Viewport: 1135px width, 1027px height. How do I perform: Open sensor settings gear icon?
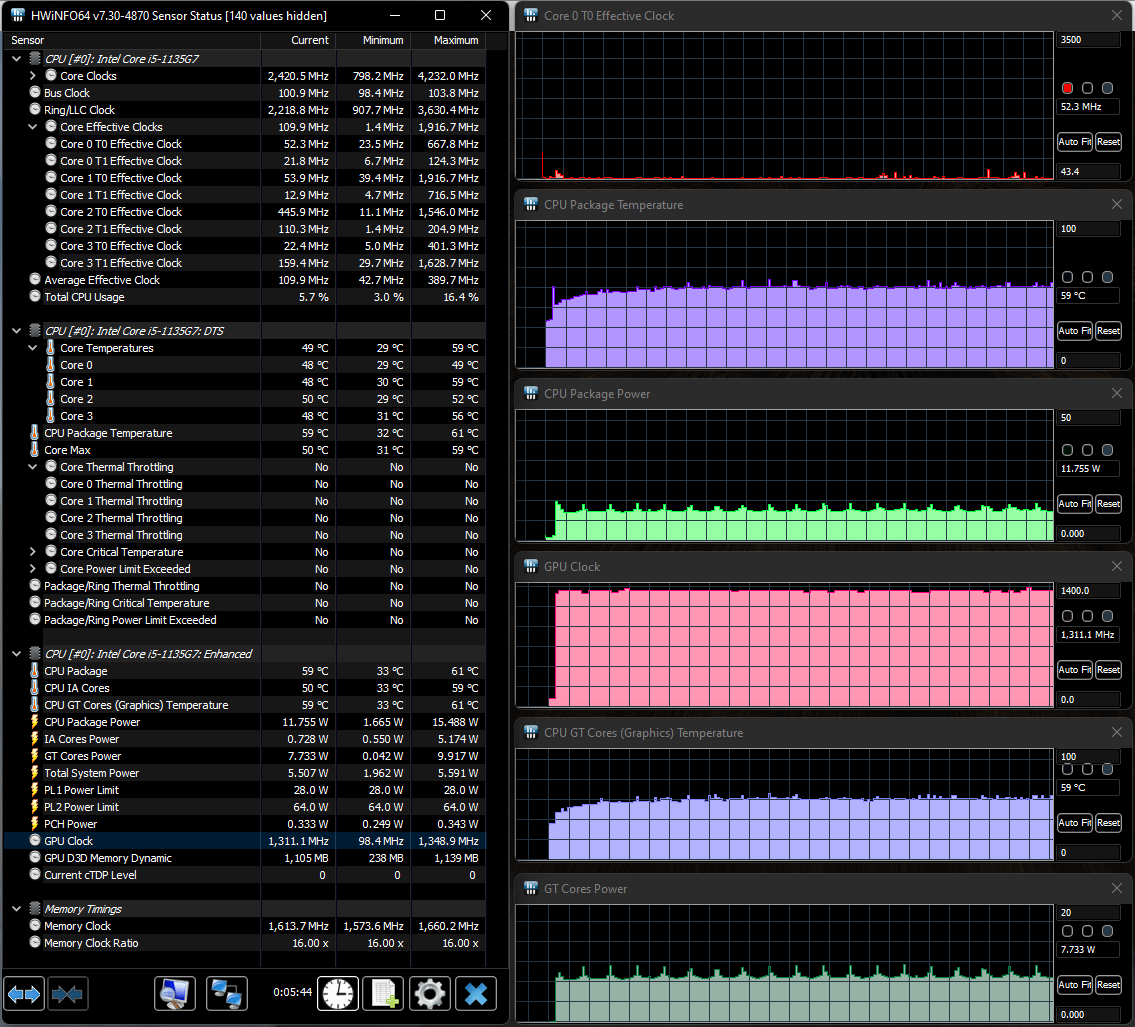[x=429, y=994]
